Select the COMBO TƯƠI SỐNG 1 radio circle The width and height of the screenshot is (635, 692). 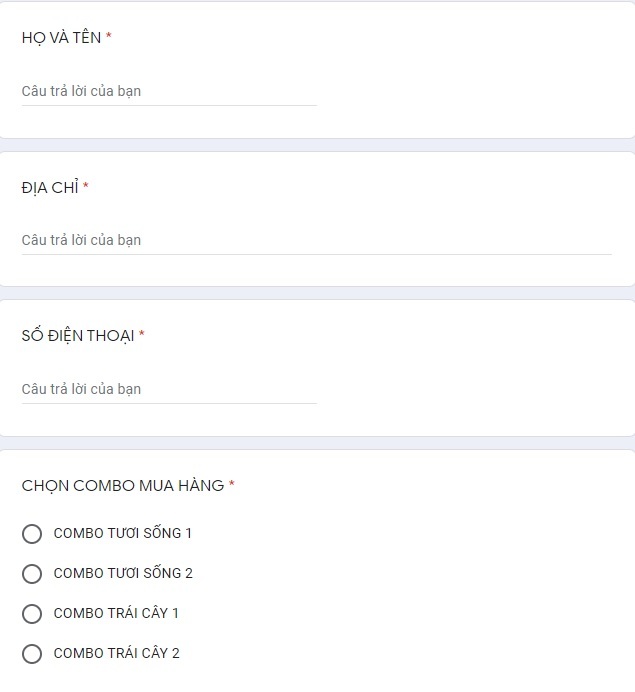32,534
